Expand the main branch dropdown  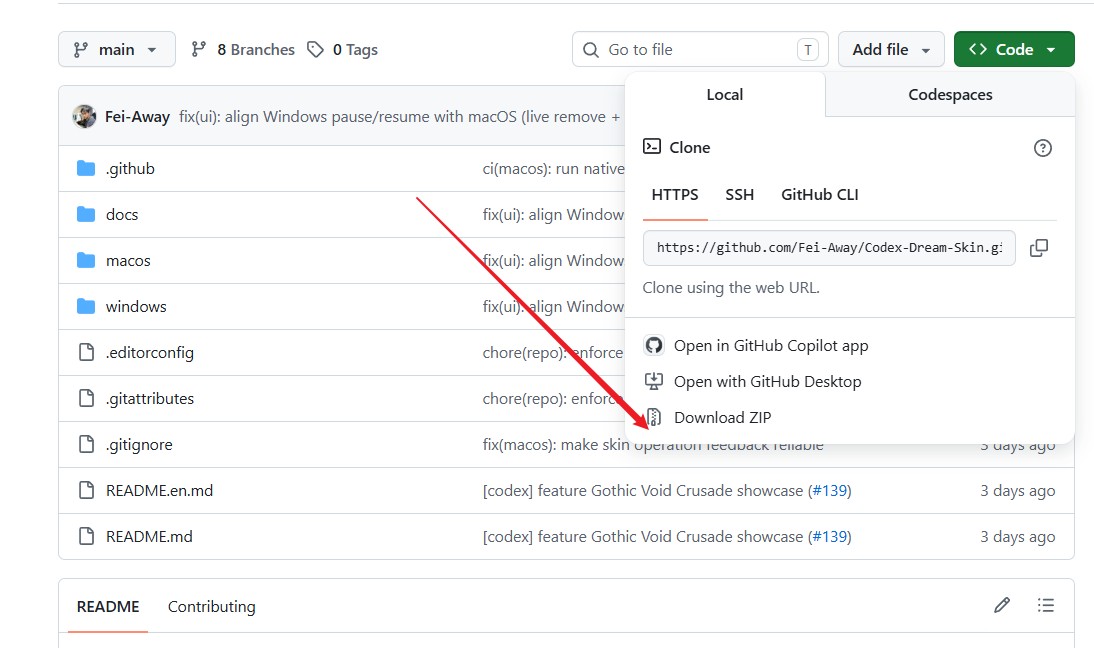pyautogui.click(x=117, y=50)
